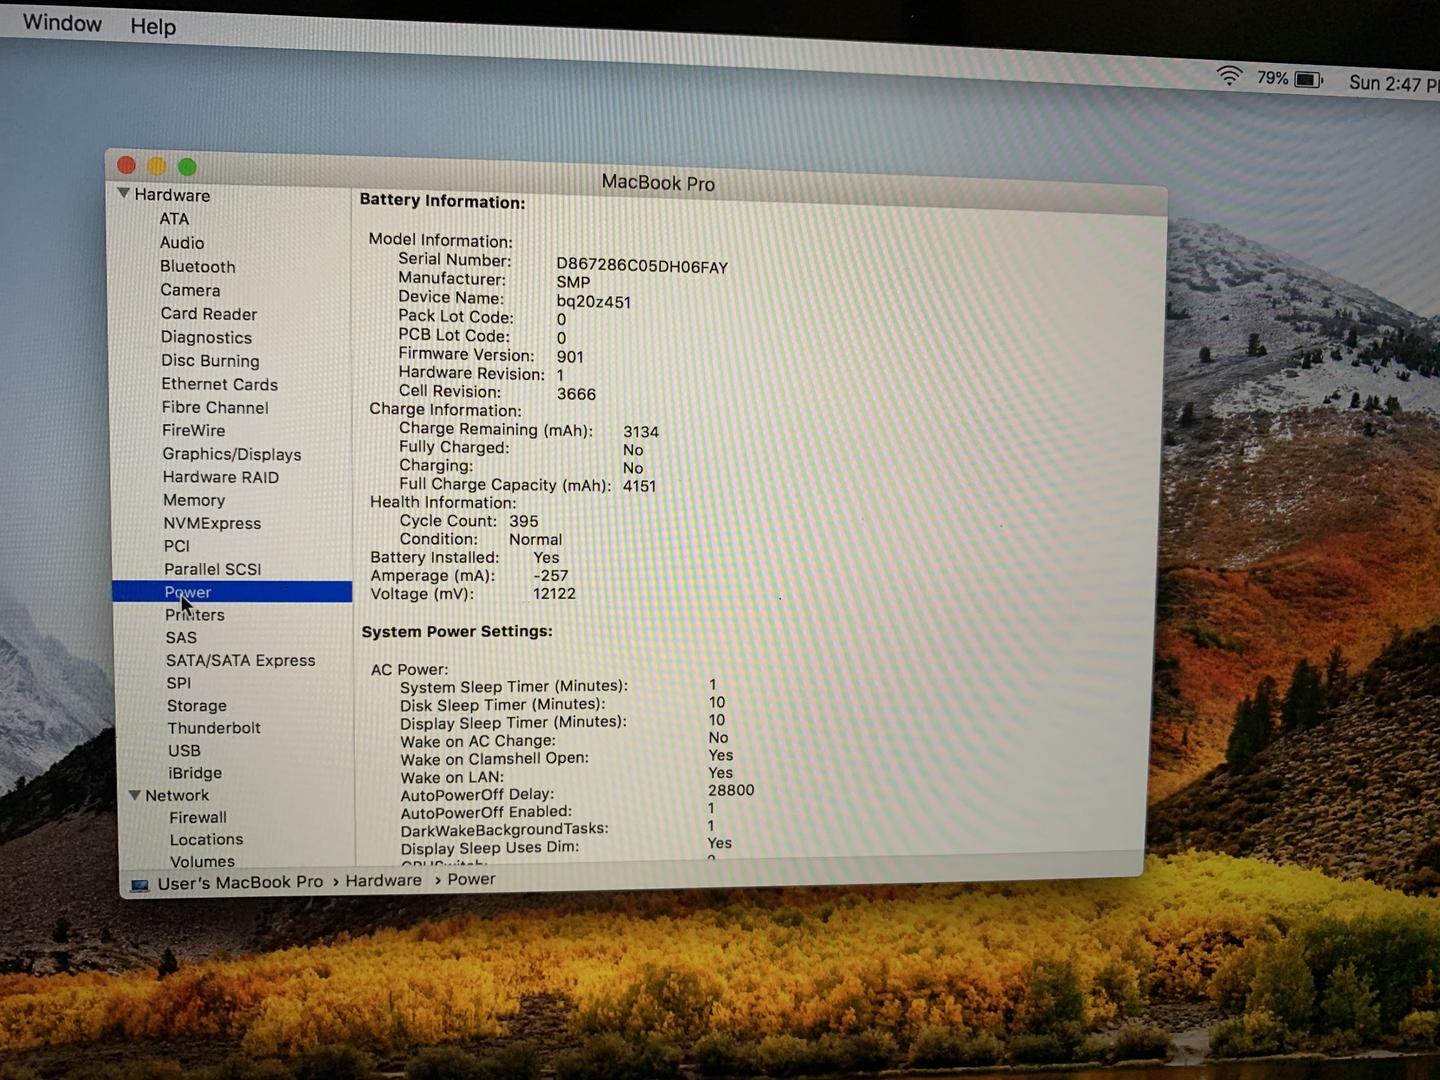Select Bluetooth in the sidebar
This screenshot has width=1440, height=1080.
(198, 267)
